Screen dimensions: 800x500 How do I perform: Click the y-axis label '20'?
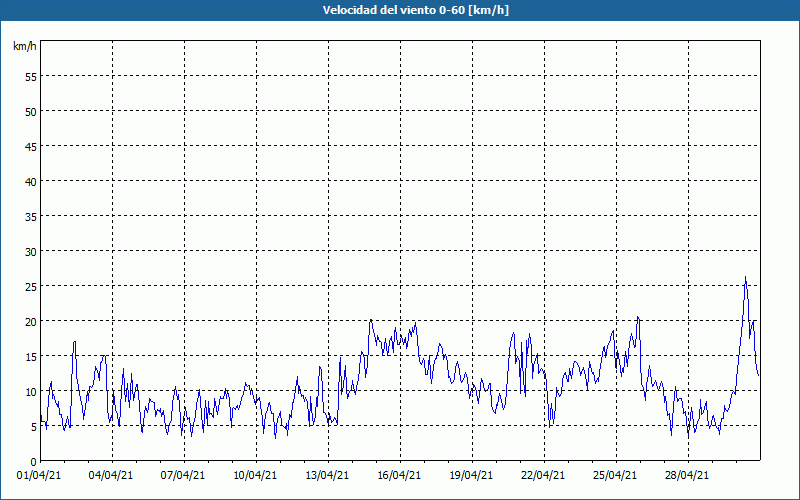point(31,321)
